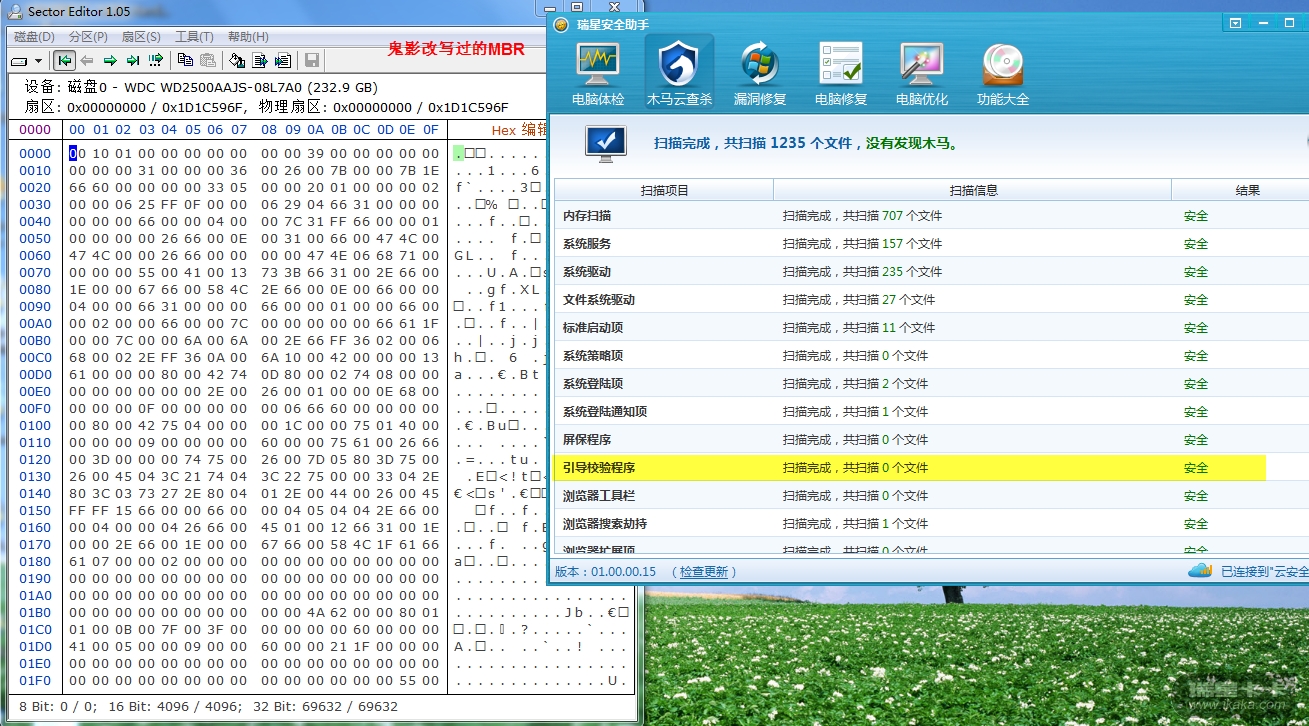Screen dimensions: 1309x726
Task: Select the 系统驱动 row
Action: point(931,271)
